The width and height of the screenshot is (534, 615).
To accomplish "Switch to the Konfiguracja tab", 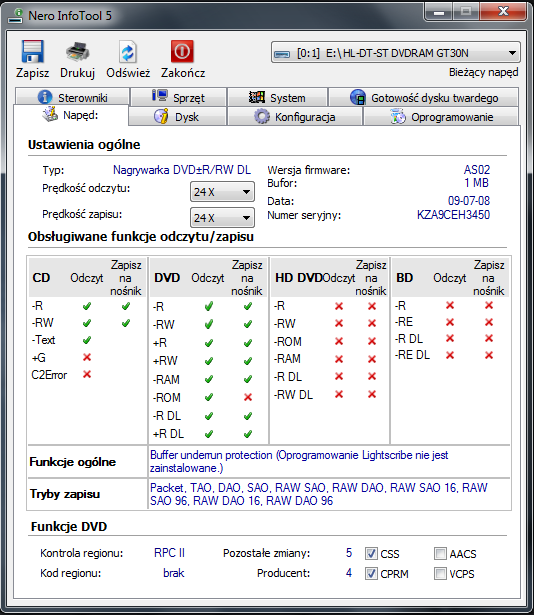I will [x=295, y=116].
